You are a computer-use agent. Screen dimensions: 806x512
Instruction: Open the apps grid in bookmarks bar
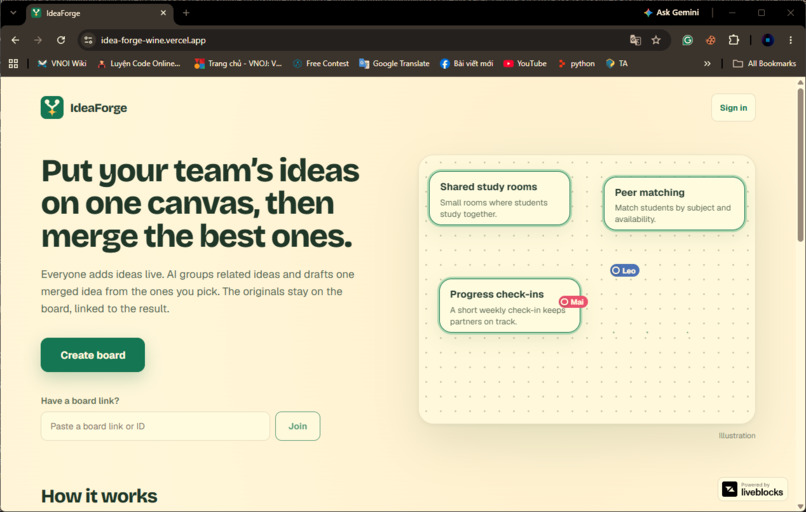click(13, 63)
